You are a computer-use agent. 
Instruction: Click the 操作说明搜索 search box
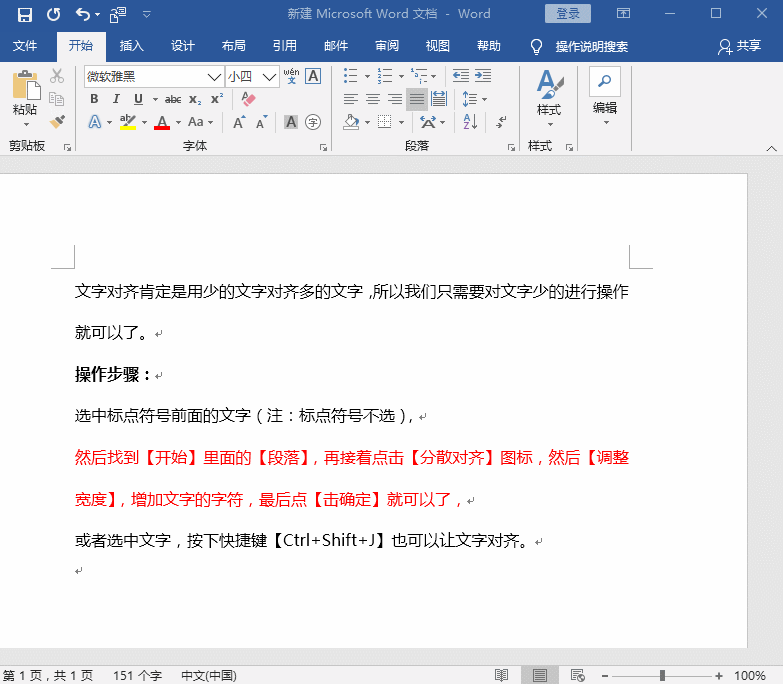click(591, 46)
